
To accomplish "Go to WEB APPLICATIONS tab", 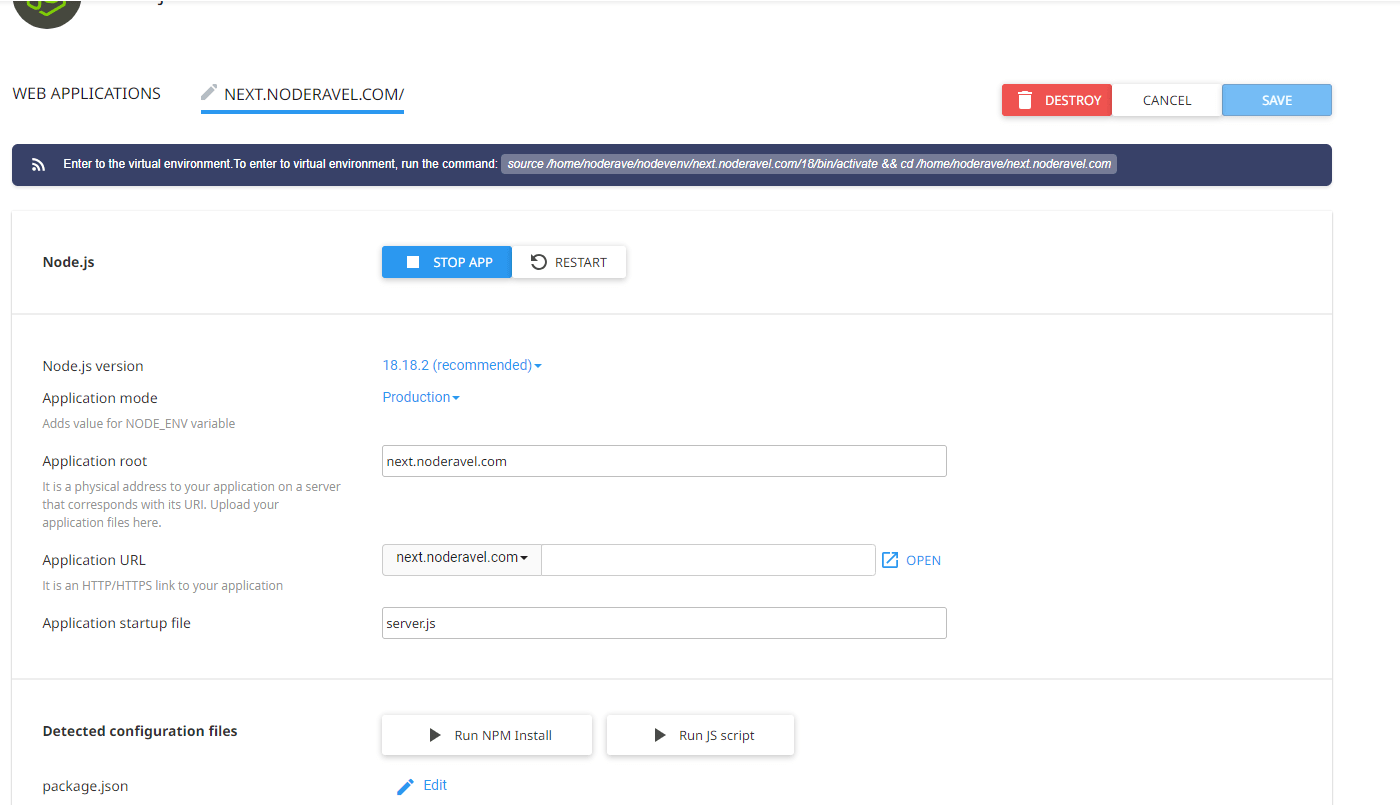I will pyautogui.click(x=87, y=93).
